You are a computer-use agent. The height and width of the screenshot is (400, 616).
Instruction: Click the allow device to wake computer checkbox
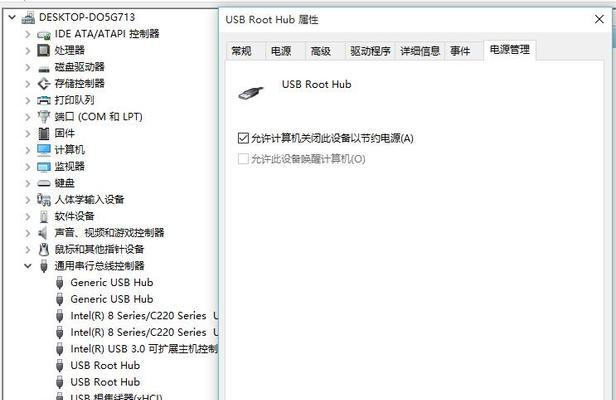243,159
